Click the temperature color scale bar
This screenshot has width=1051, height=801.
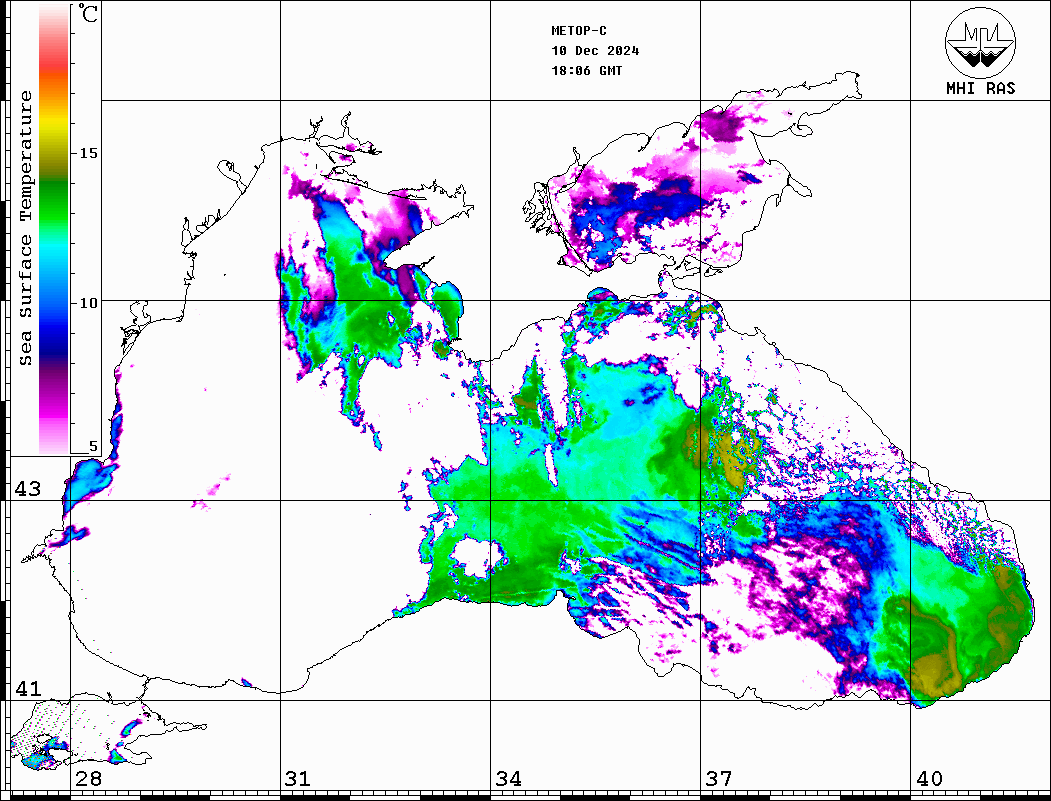pos(54,229)
